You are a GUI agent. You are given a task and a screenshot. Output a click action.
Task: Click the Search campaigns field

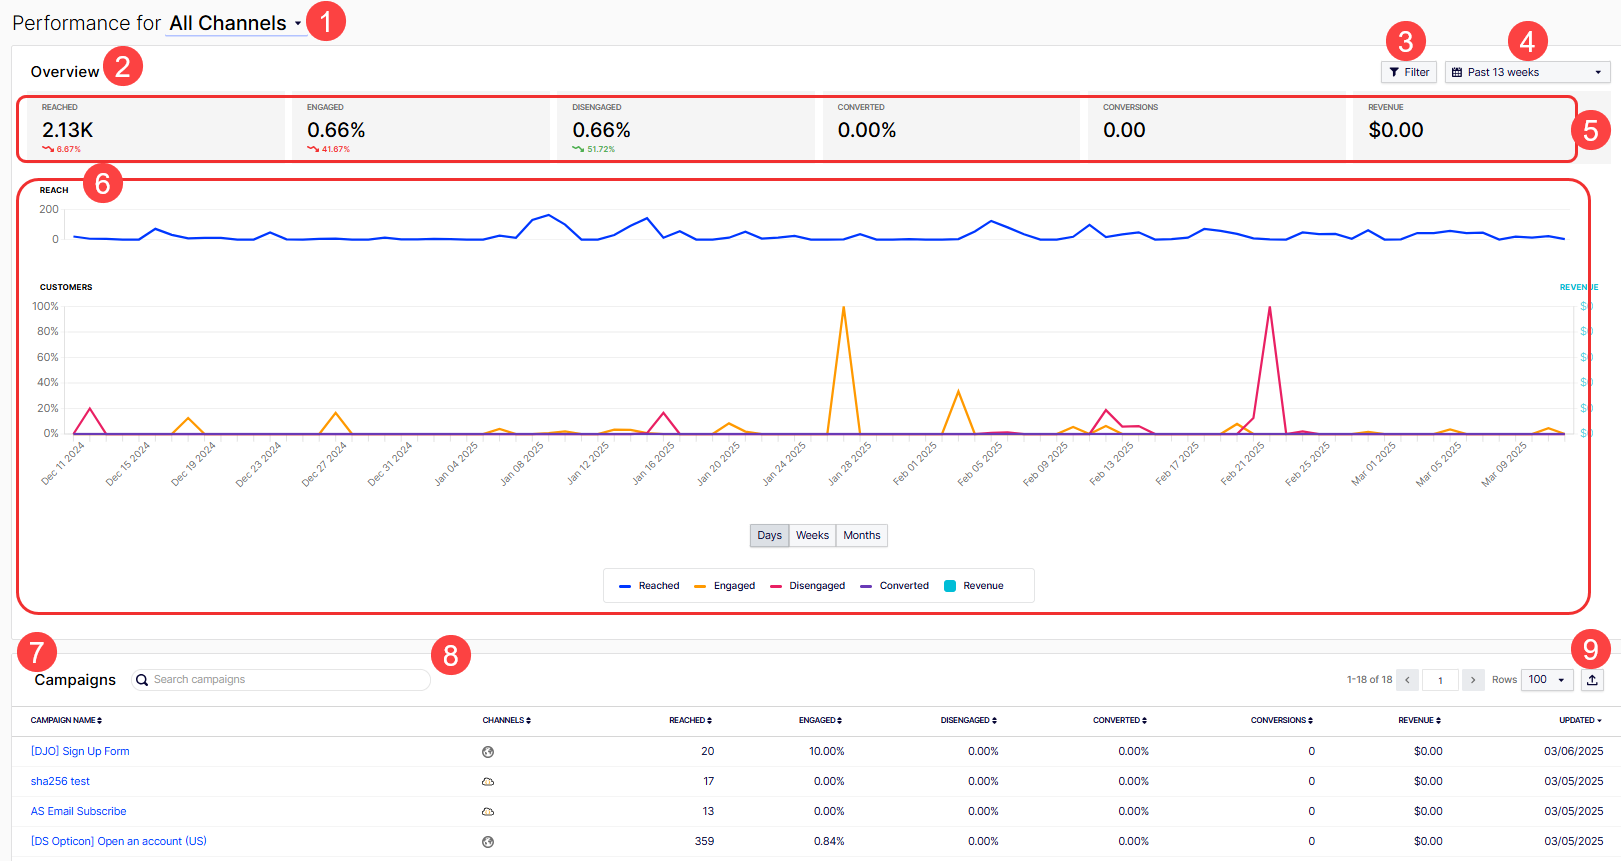tap(285, 680)
